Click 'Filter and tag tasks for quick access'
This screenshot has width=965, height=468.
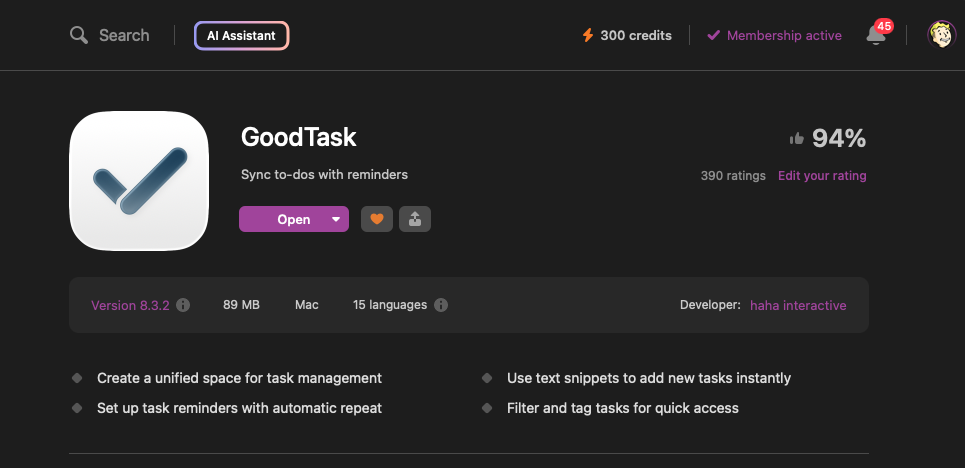pyautogui.click(x=623, y=408)
